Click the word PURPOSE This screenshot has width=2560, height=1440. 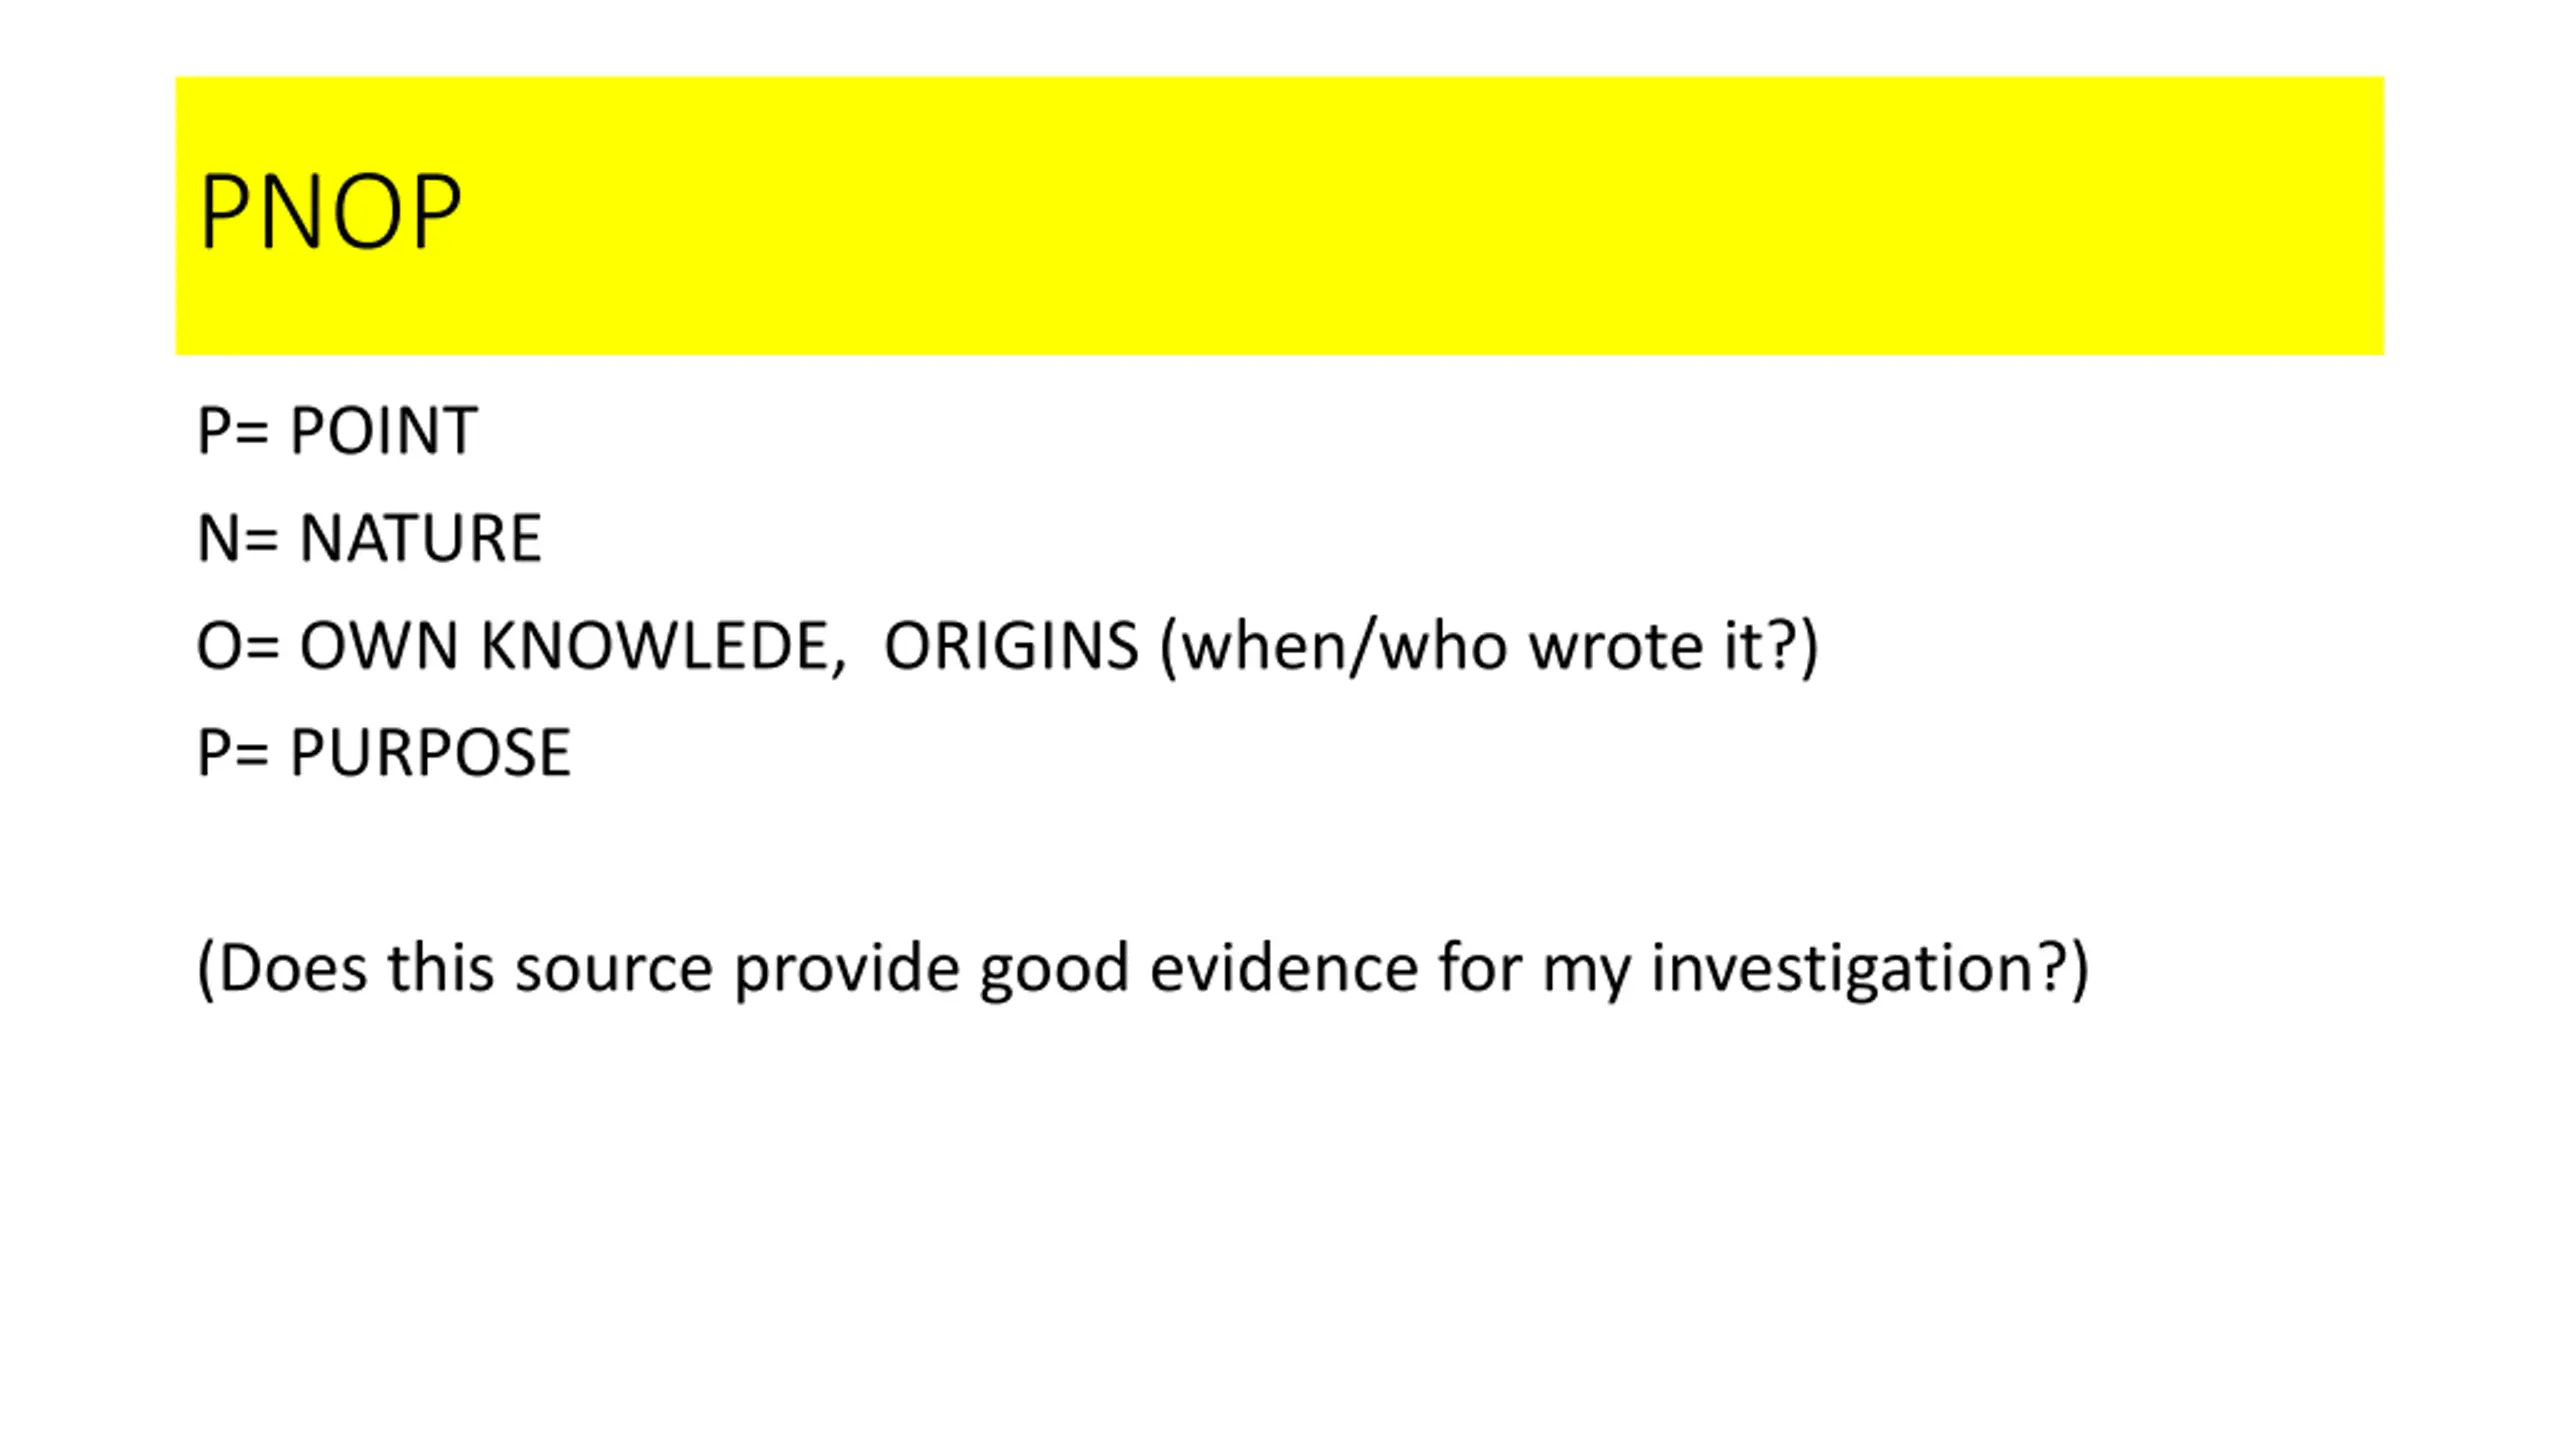[430, 752]
